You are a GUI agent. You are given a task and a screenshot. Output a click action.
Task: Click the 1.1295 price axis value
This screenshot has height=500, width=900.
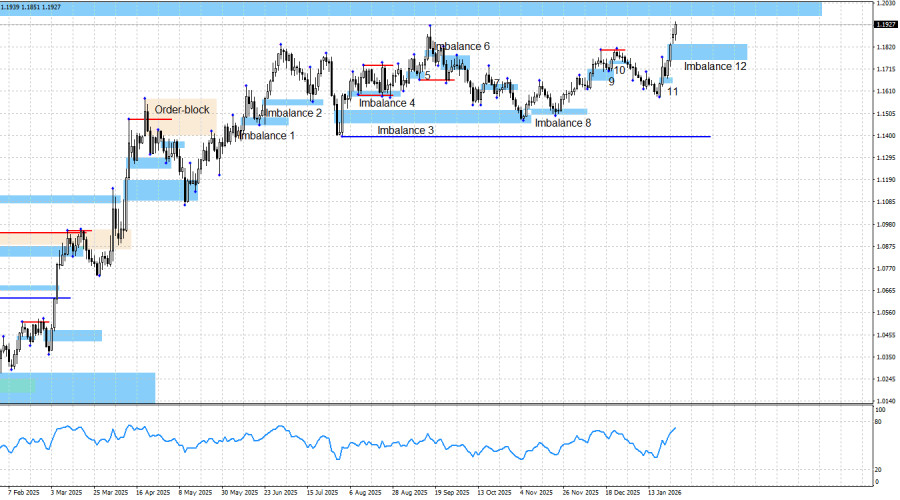pos(886,158)
